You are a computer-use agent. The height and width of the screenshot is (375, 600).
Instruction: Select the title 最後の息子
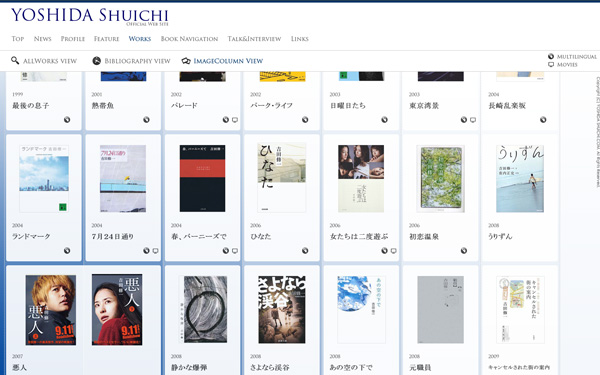tap(31, 106)
